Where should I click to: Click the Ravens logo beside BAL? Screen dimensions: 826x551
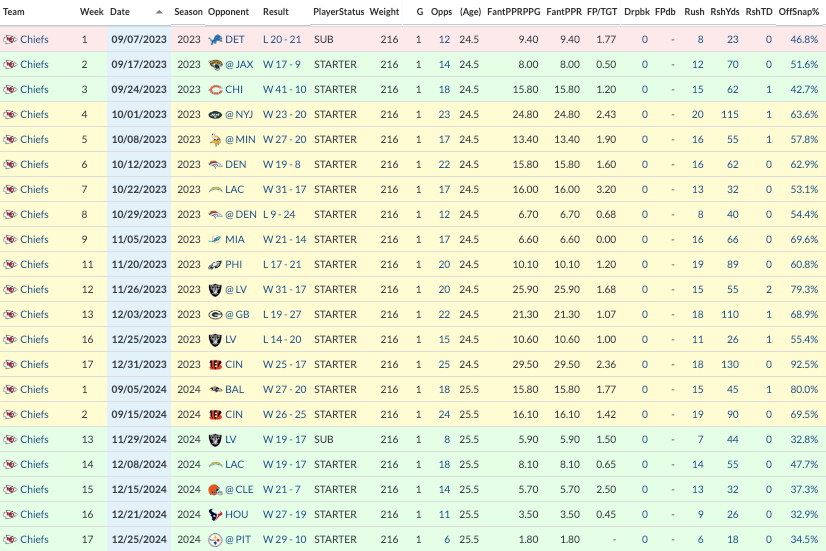point(215,390)
